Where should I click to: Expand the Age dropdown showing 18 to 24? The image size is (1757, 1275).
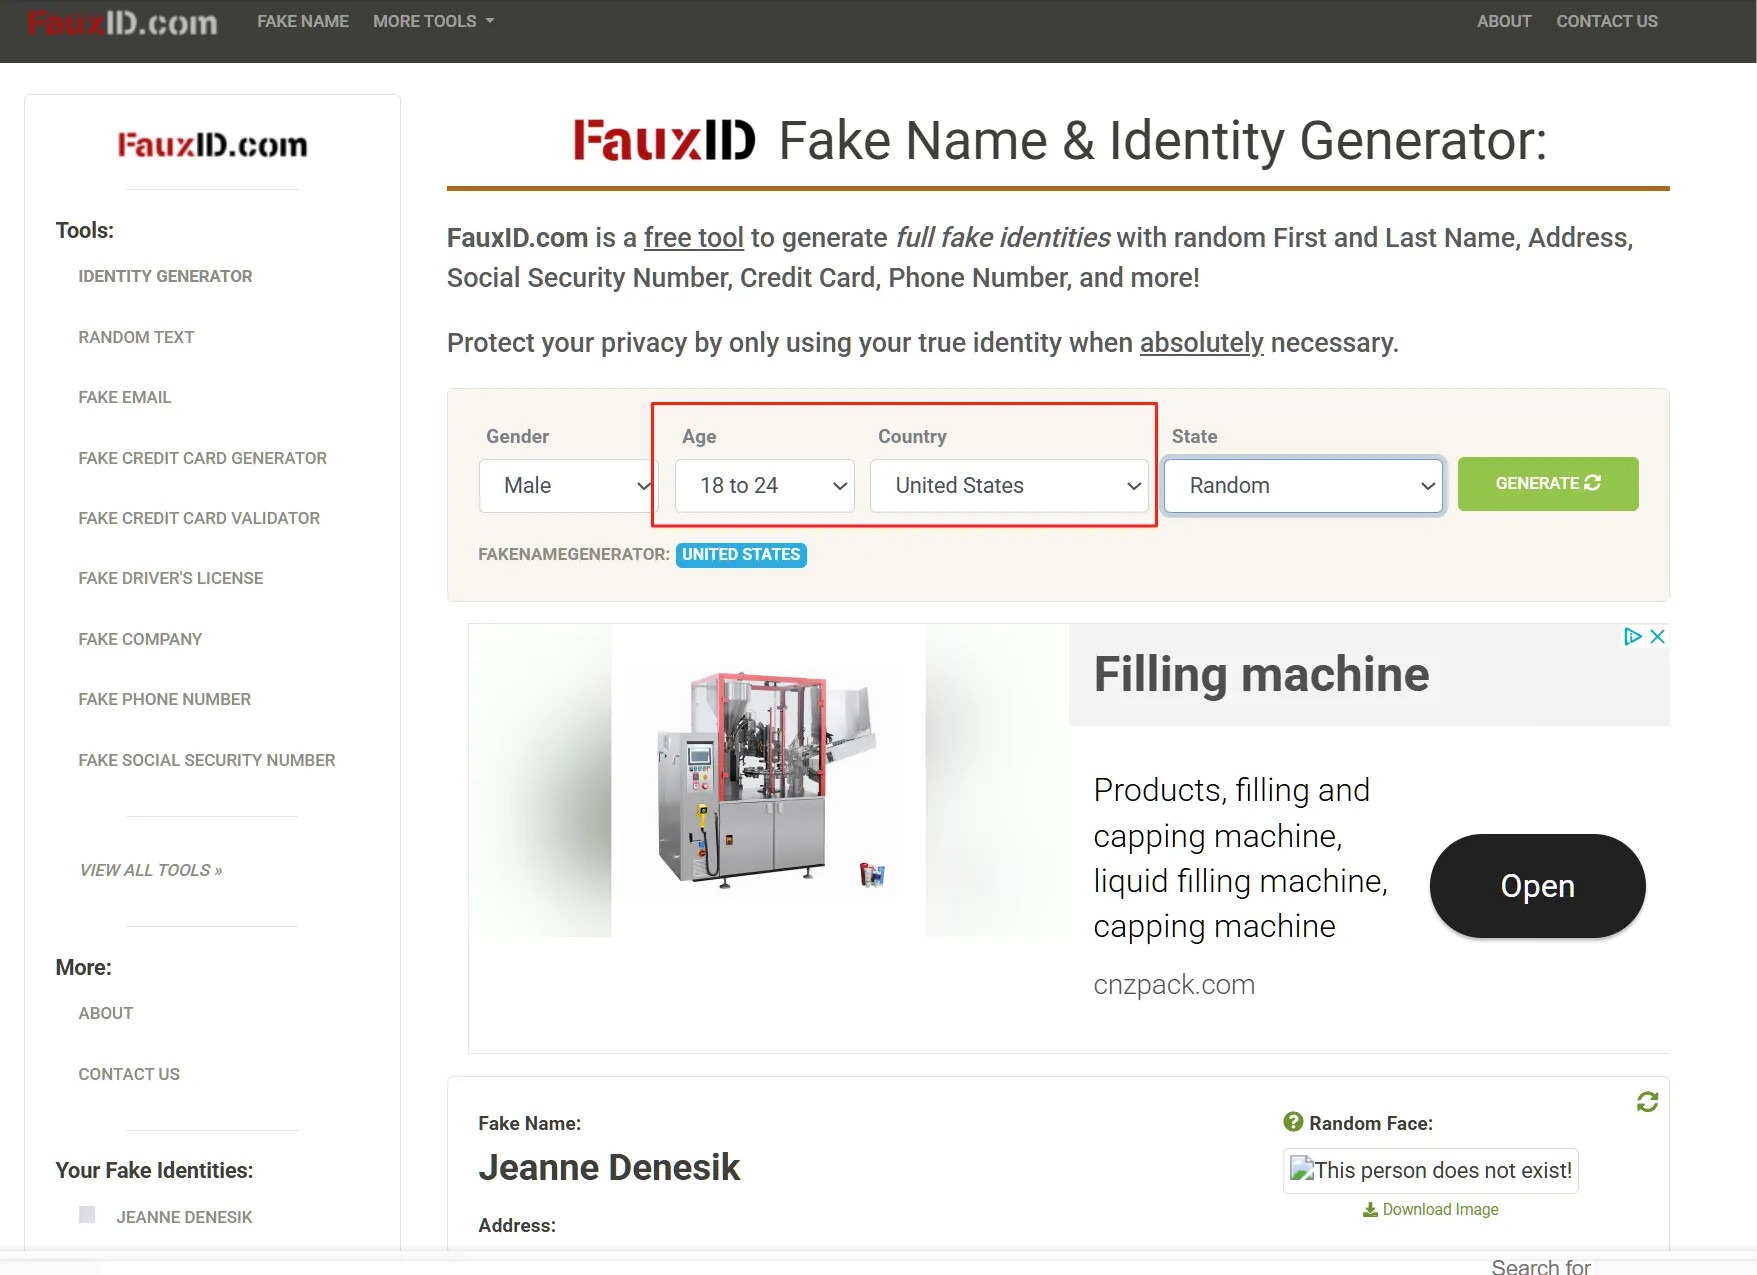(765, 486)
